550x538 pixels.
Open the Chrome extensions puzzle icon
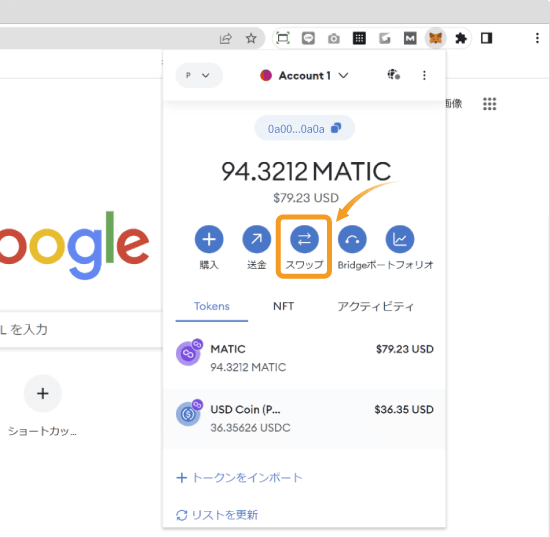461,38
